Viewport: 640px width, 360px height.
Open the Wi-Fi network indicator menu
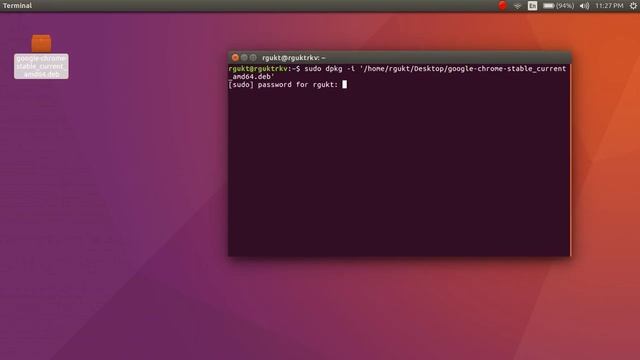tap(517, 6)
